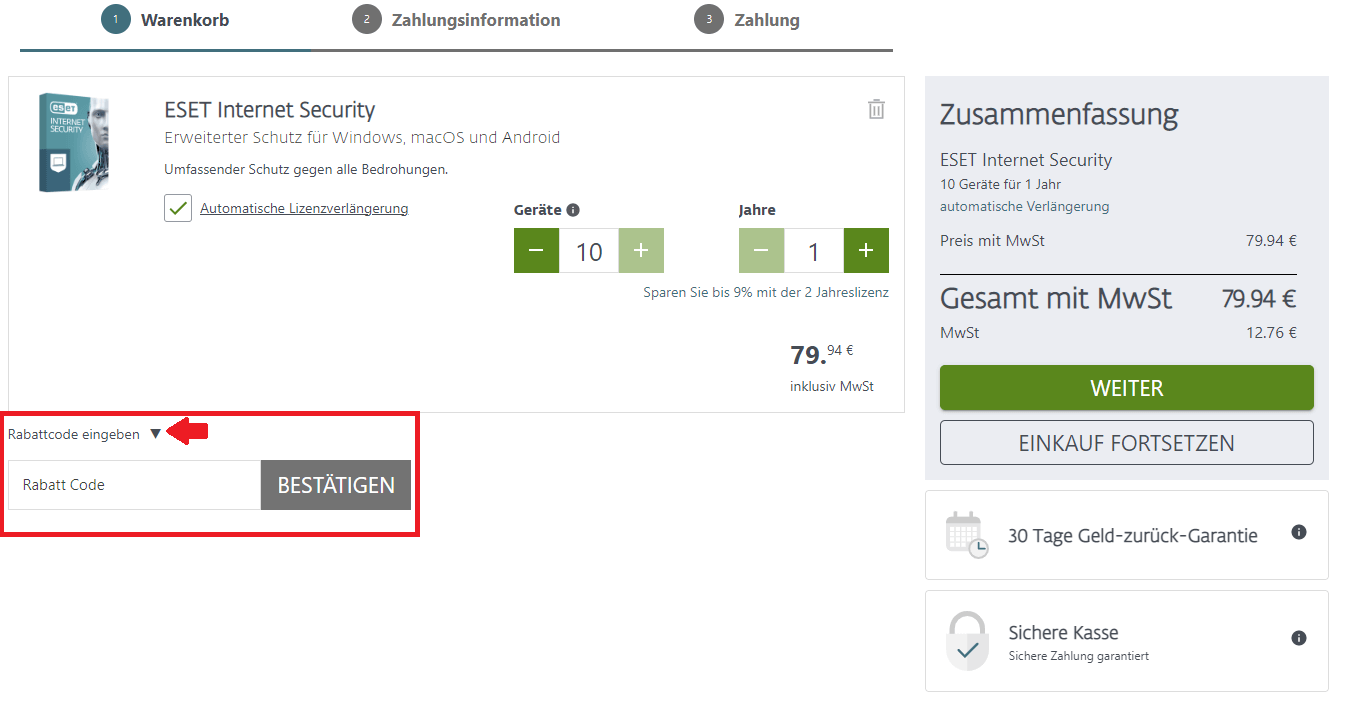This screenshot has width=1345, height=706.
Task: Open info icon for 30 Tage Geld-zurück-Garantie
Action: (x=1299, y=532)
